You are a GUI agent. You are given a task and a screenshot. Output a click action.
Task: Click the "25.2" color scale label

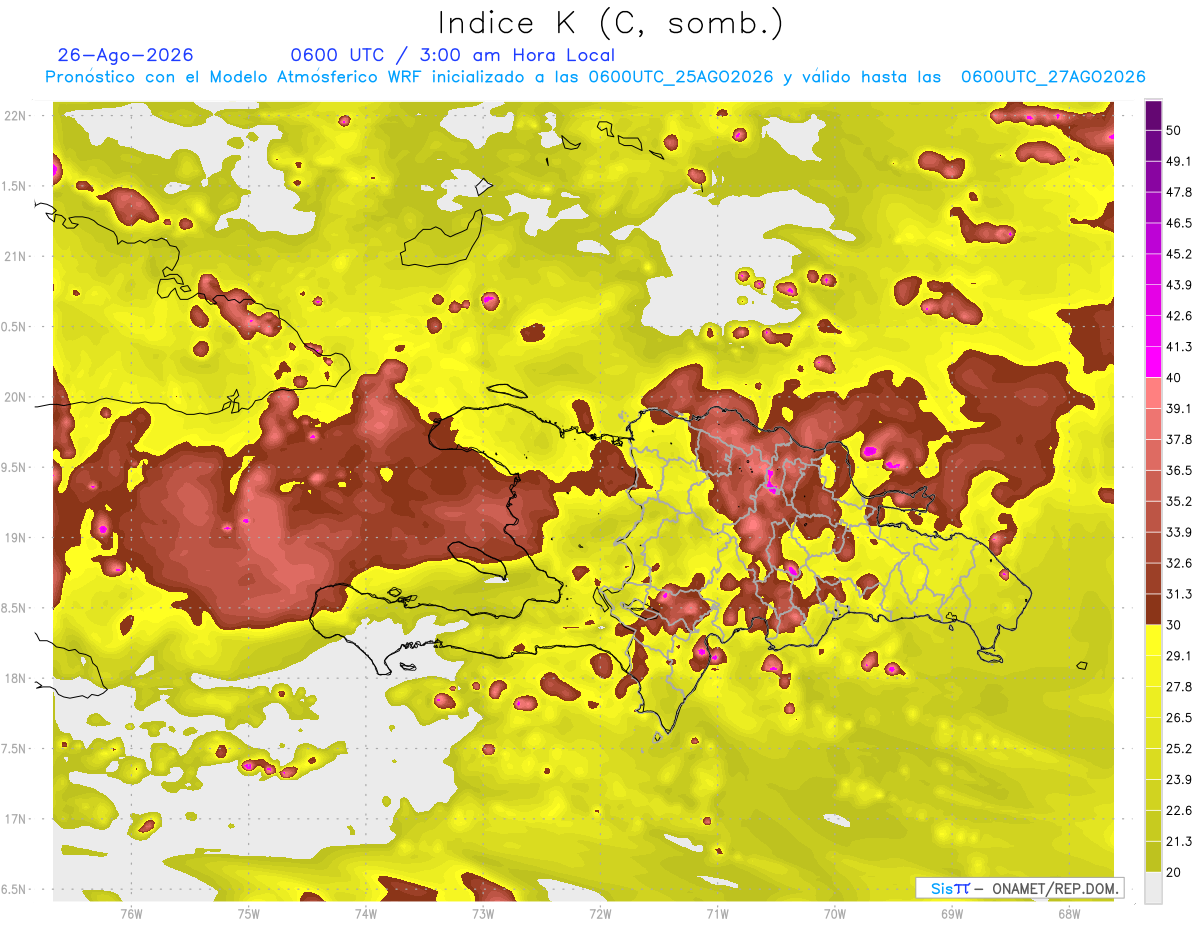[1179, 748]
